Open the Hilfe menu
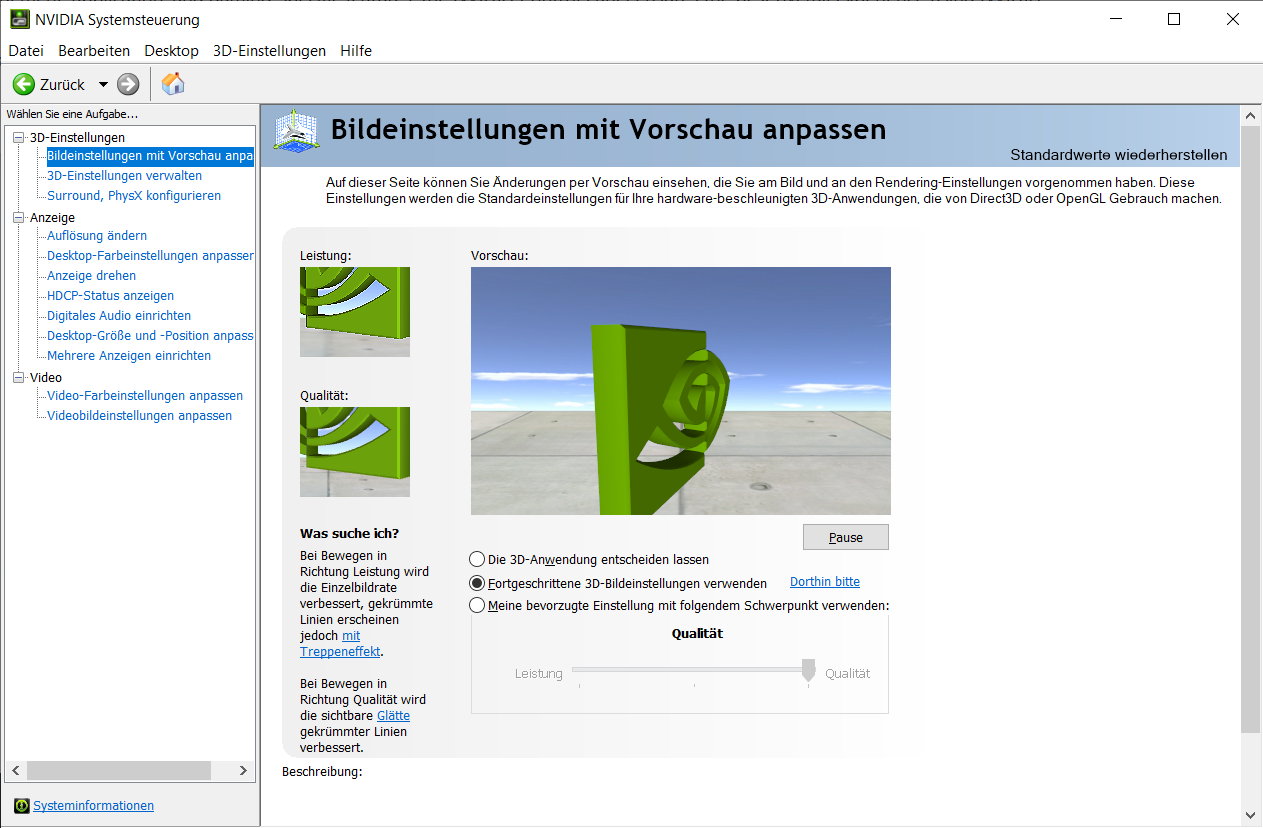The height and width of the screenshot is (828, 1263). (x=356, y=50)
